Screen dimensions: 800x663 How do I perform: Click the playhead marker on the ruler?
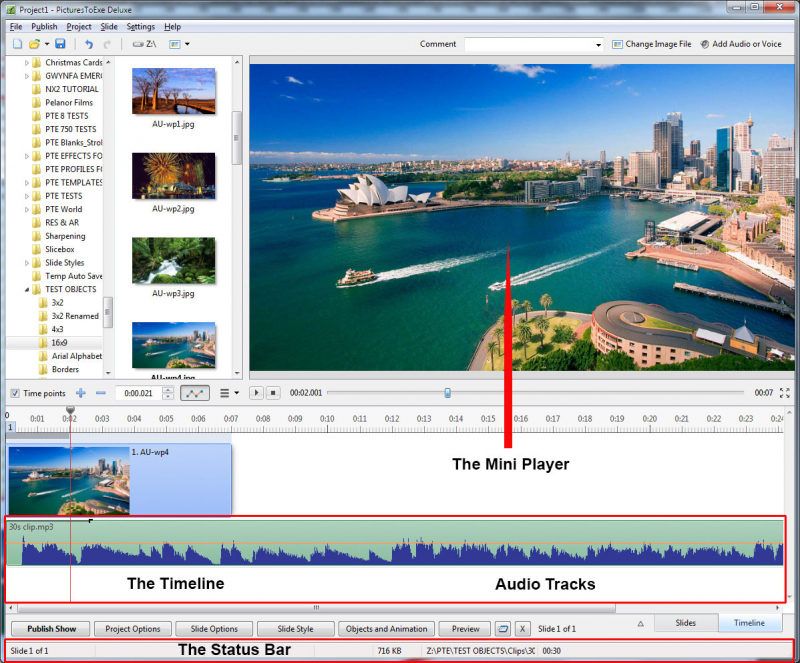point(70,410)
